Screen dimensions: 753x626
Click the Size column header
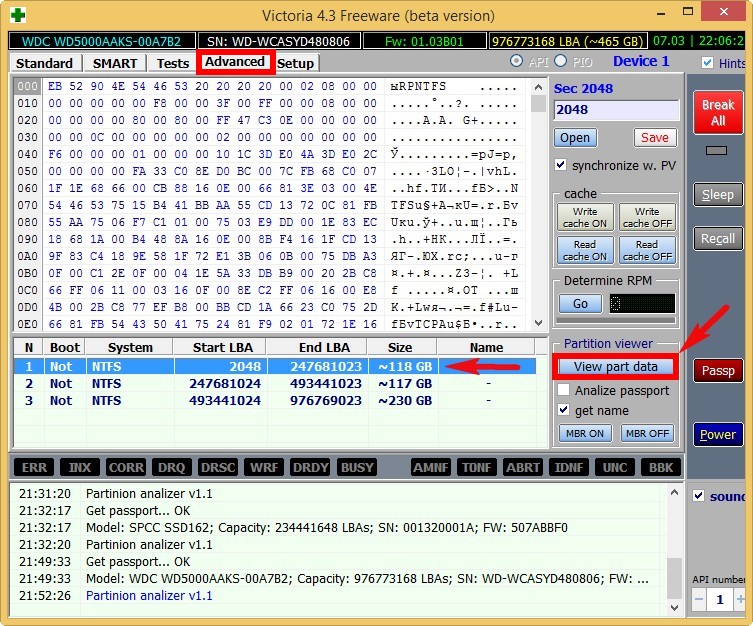pos(401,347)
